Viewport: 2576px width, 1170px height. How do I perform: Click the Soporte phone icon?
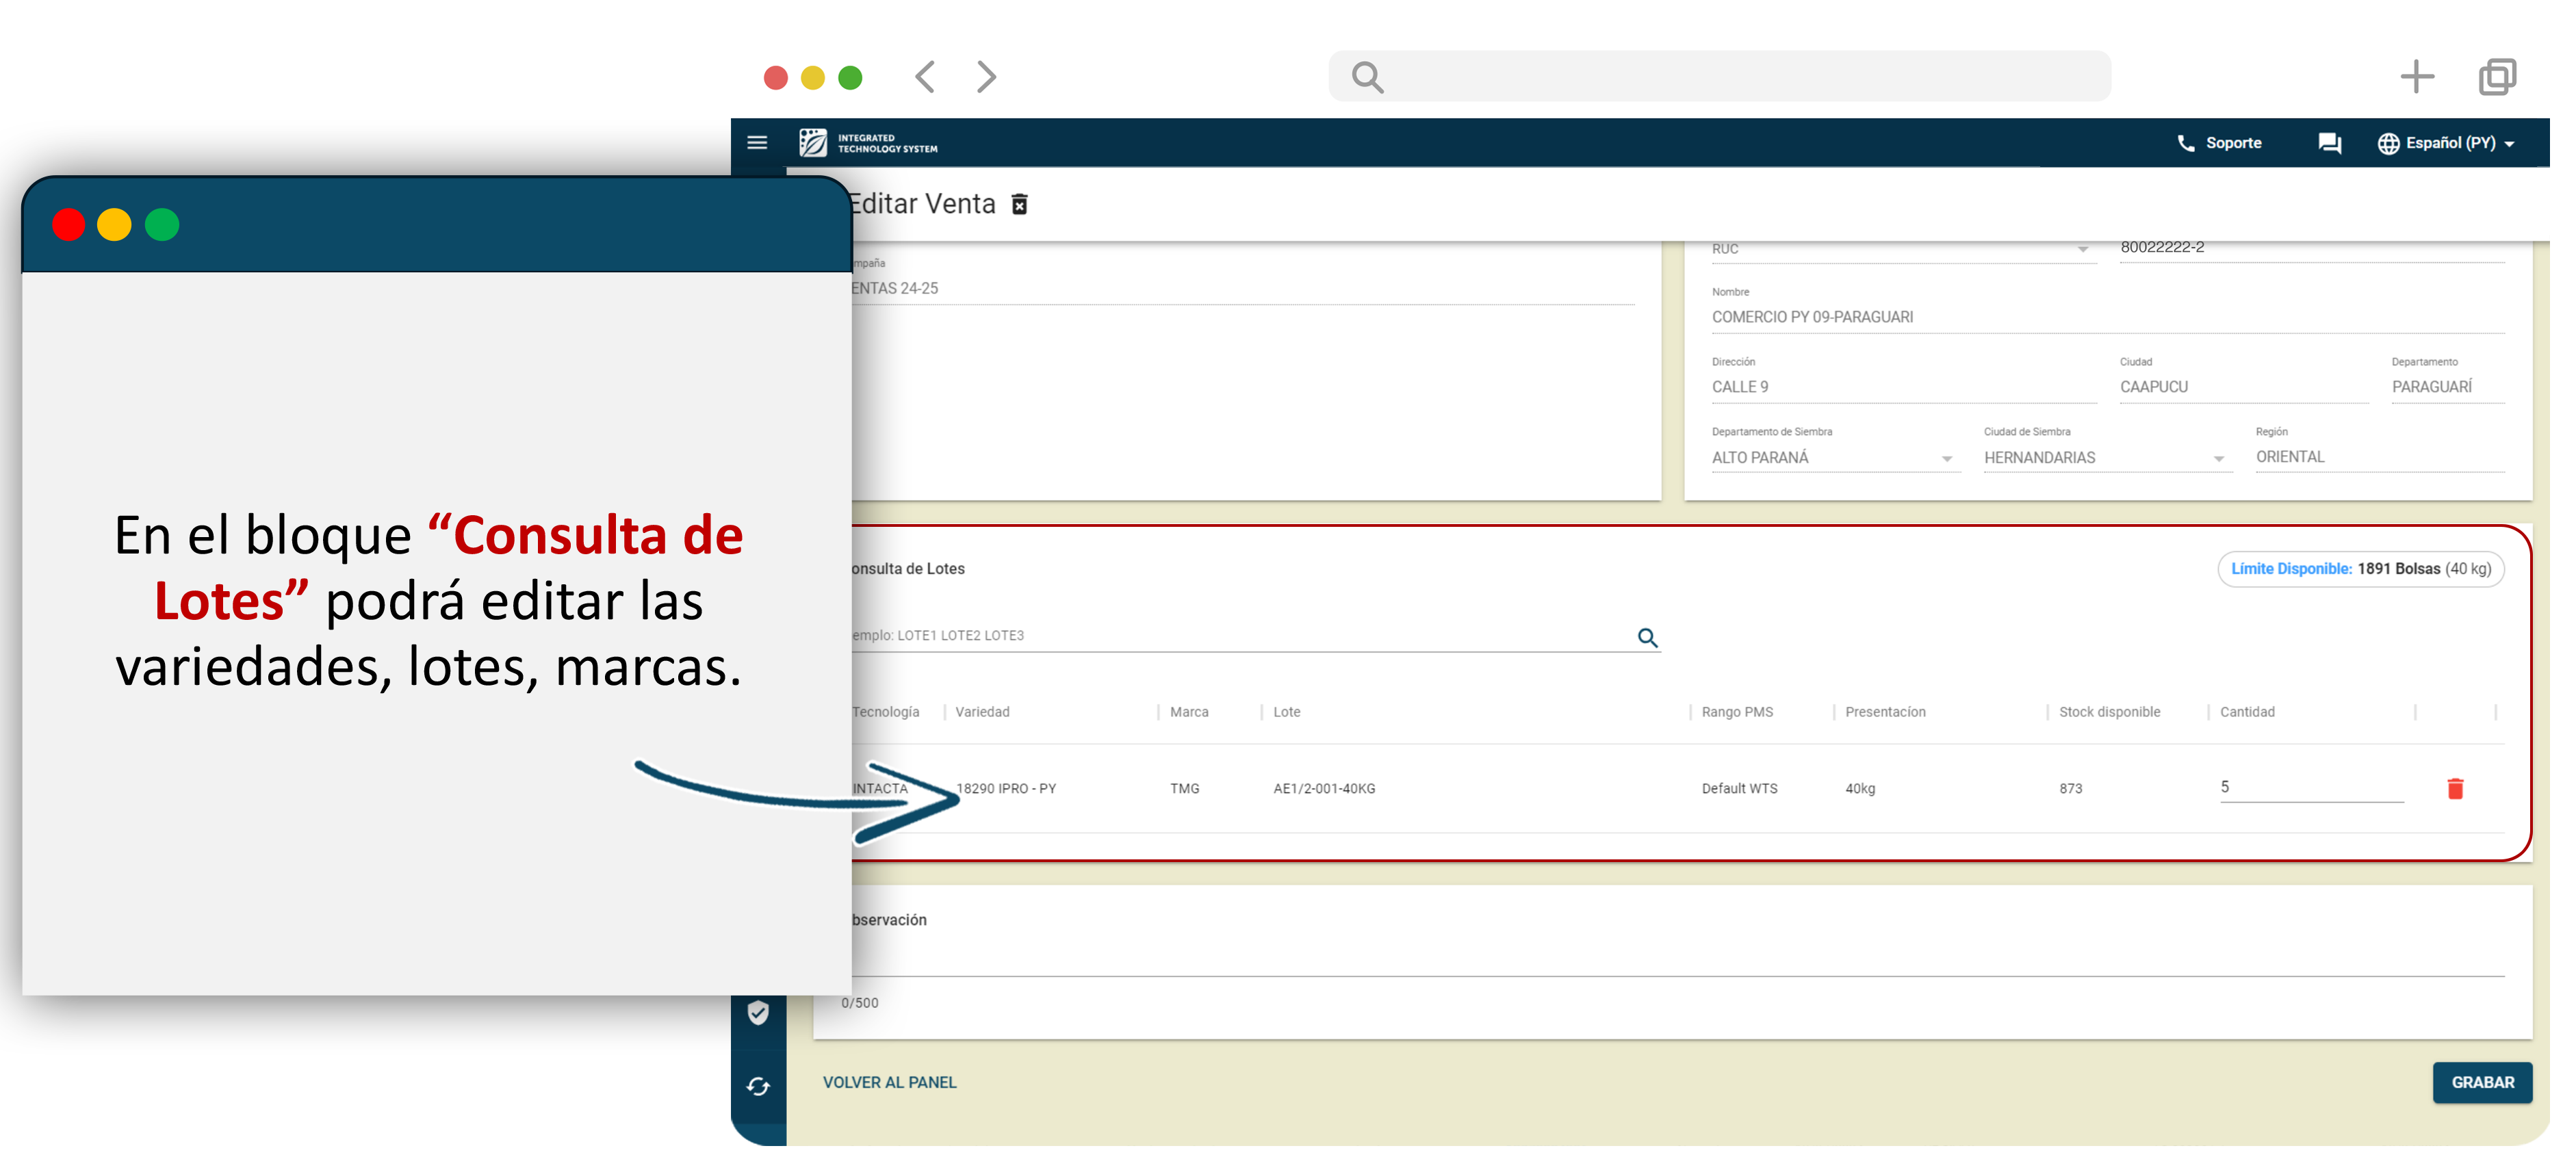click(x=2186, y=143)
